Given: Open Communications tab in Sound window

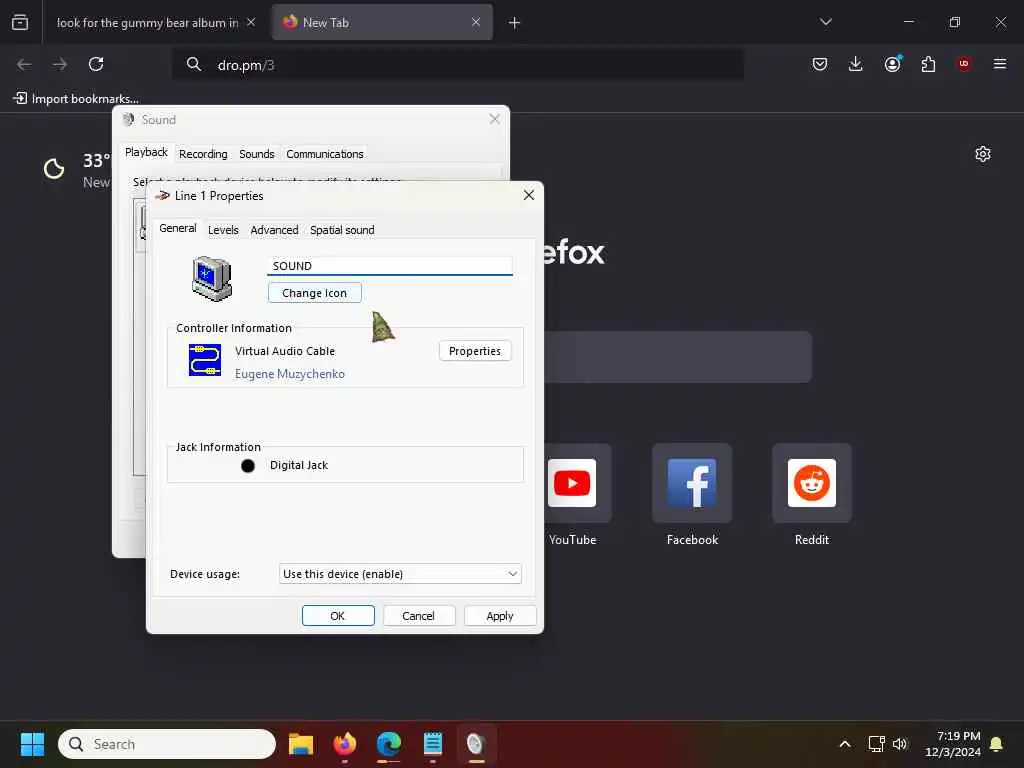Looking at the screenshot, I should tap(325, 154).
